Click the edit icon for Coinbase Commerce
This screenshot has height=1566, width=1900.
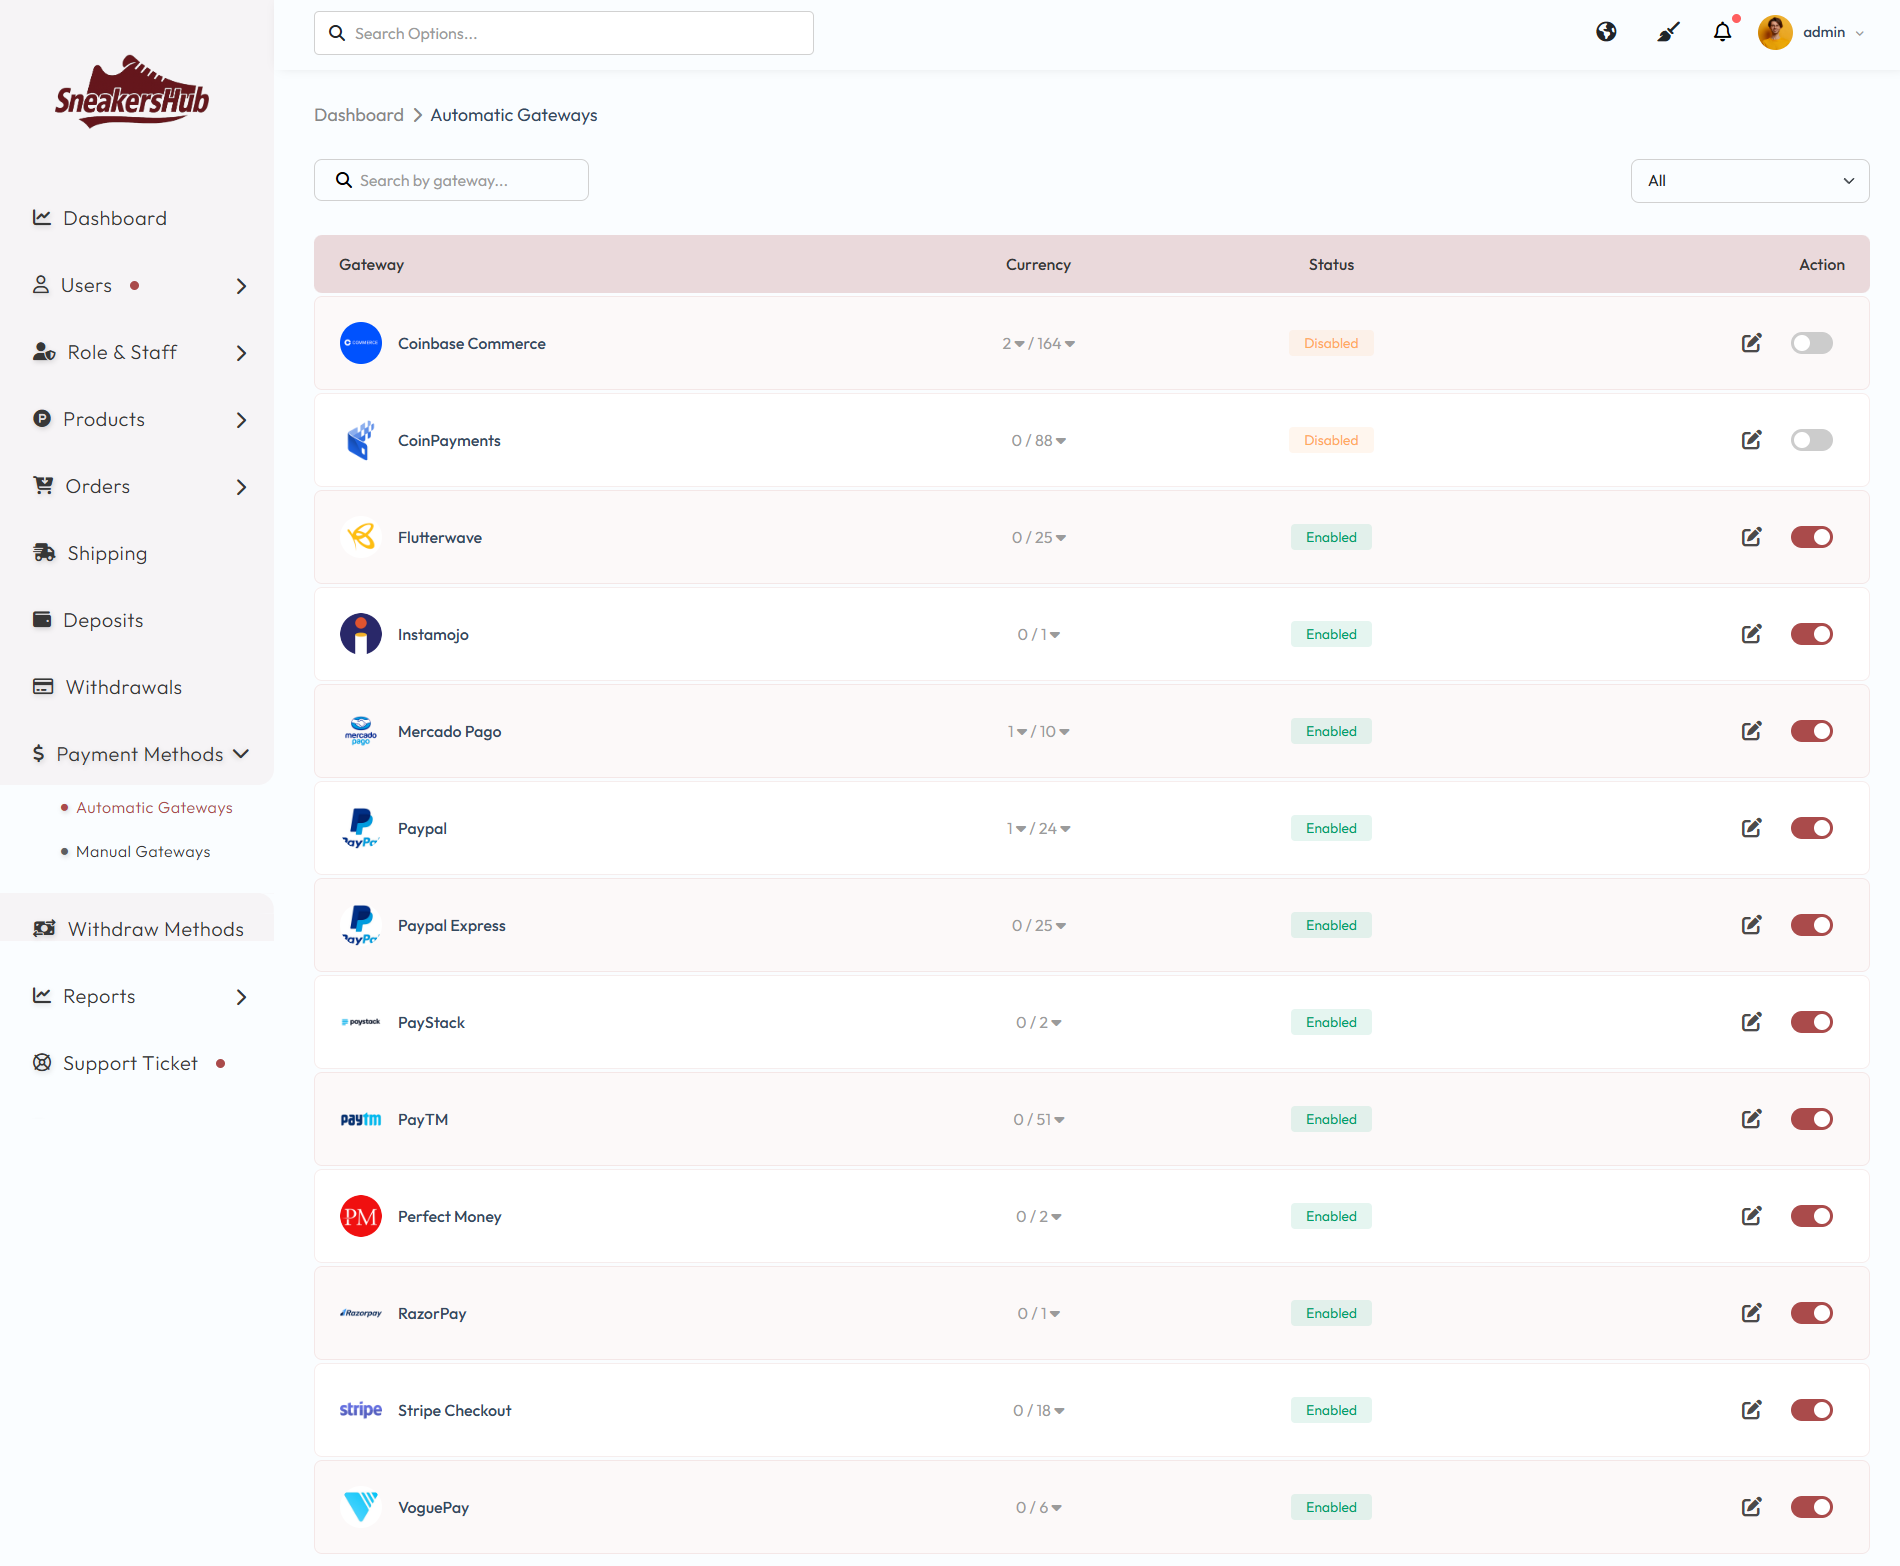[x=1751, y=343]
